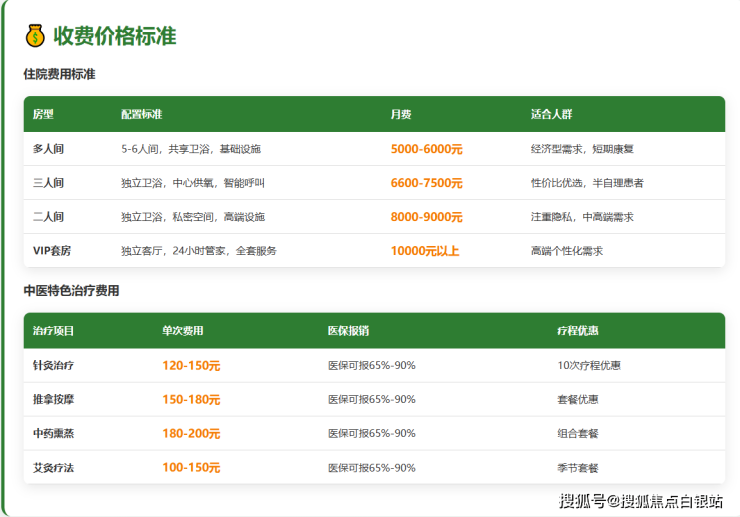Select the 中药熏蒸 treatment label
The image size is (740, 517).
(53, 434)
